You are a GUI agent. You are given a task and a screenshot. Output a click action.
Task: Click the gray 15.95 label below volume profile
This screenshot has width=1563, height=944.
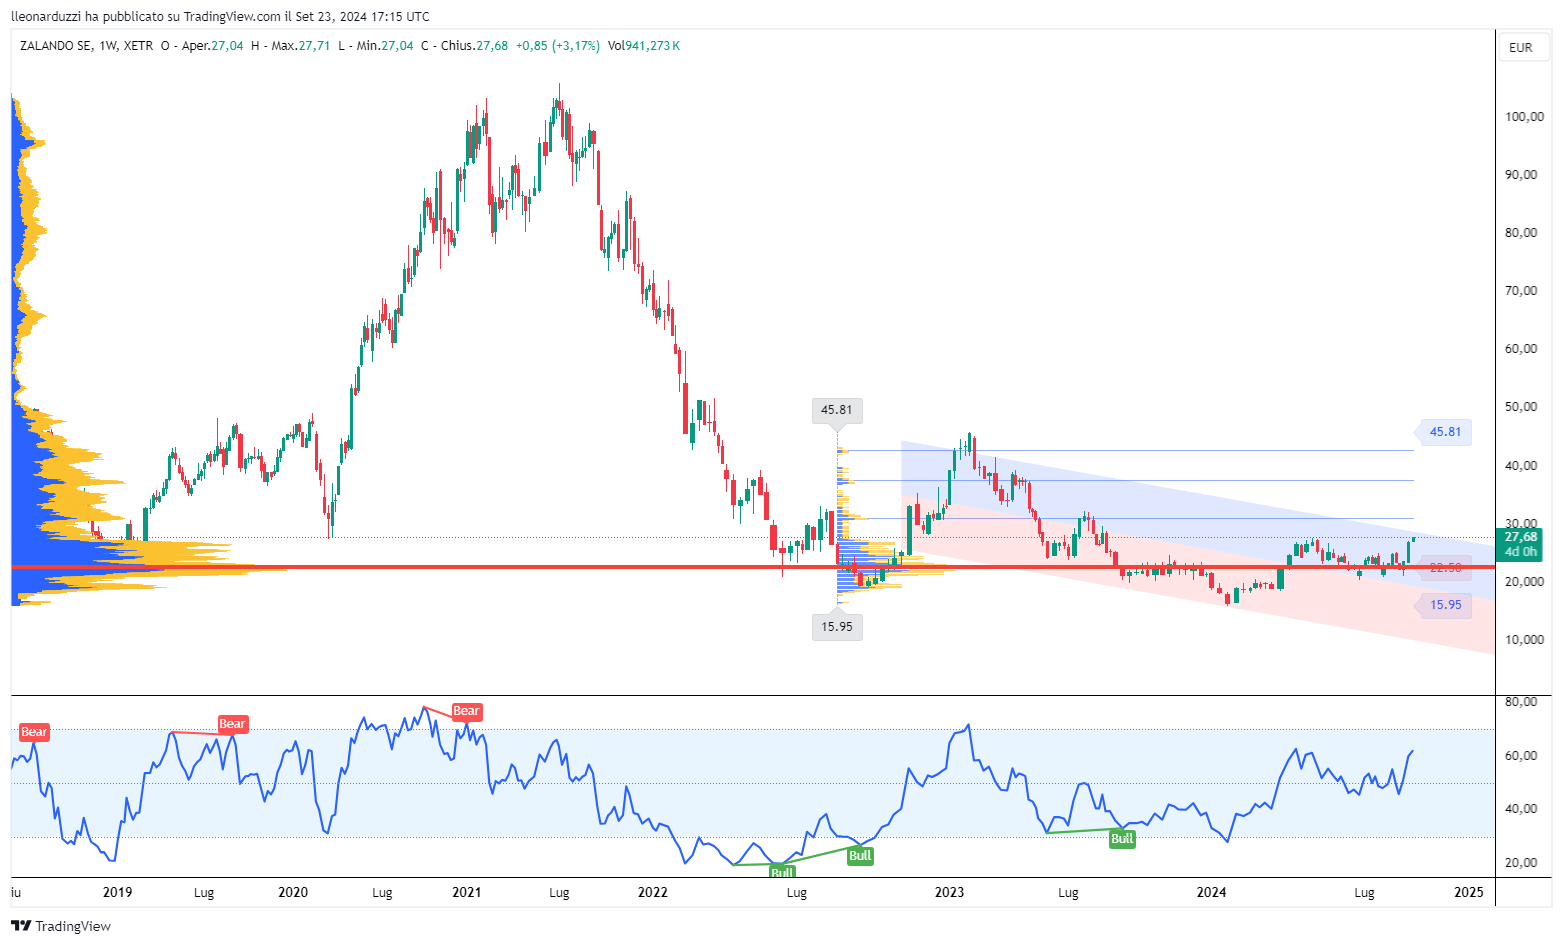click(837, 627)
